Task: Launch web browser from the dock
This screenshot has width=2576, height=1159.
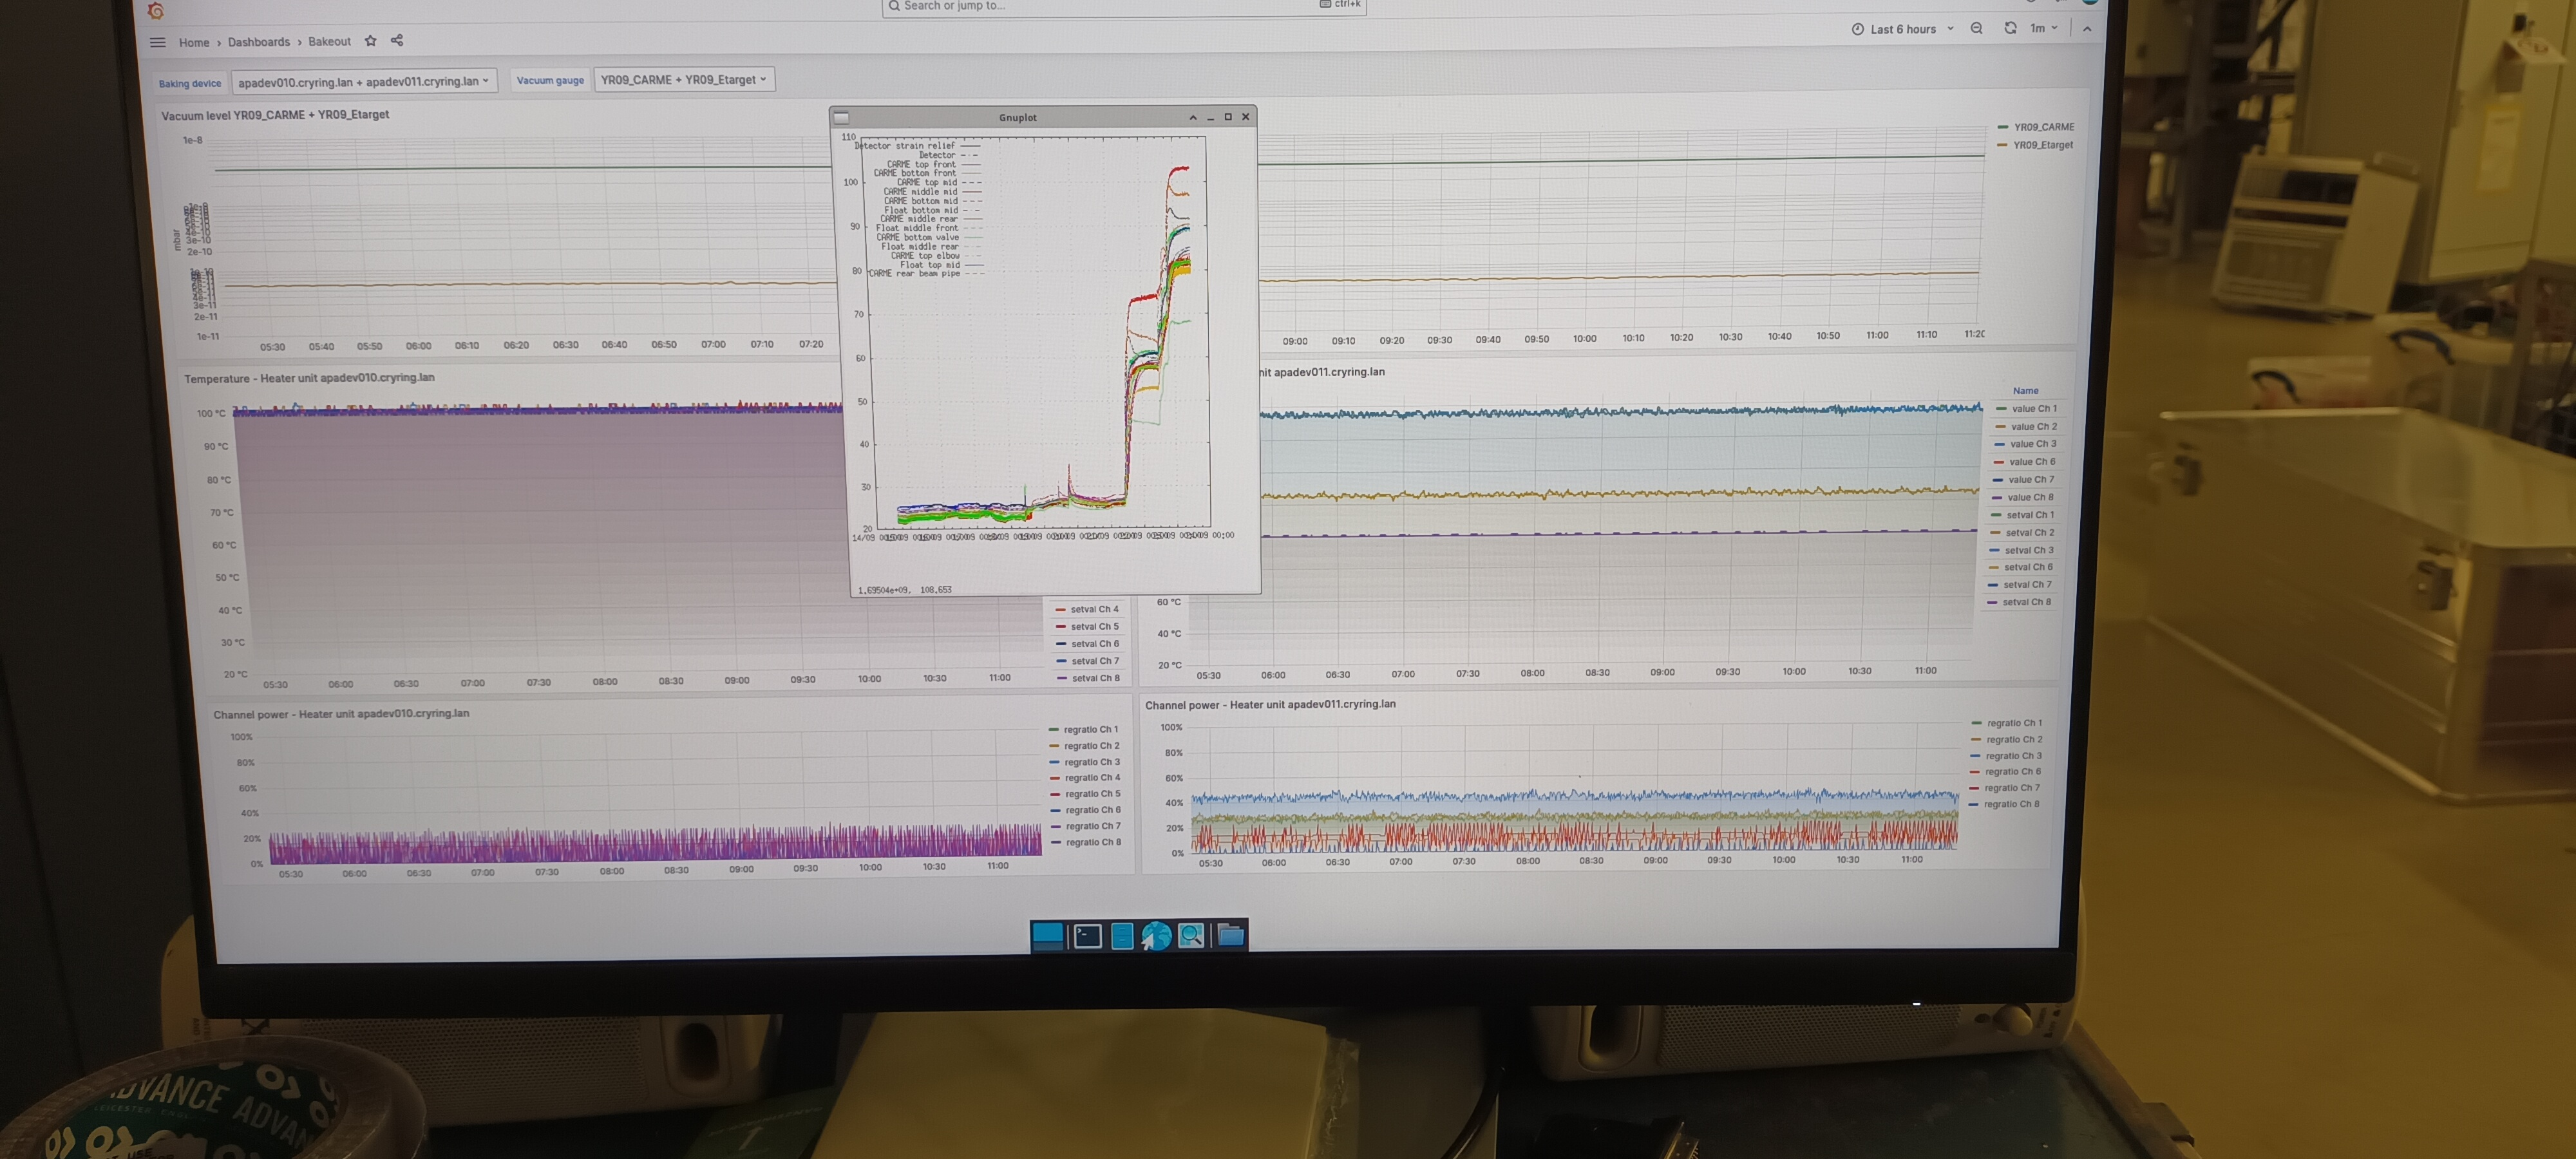Action: (x=1156, y=936)
